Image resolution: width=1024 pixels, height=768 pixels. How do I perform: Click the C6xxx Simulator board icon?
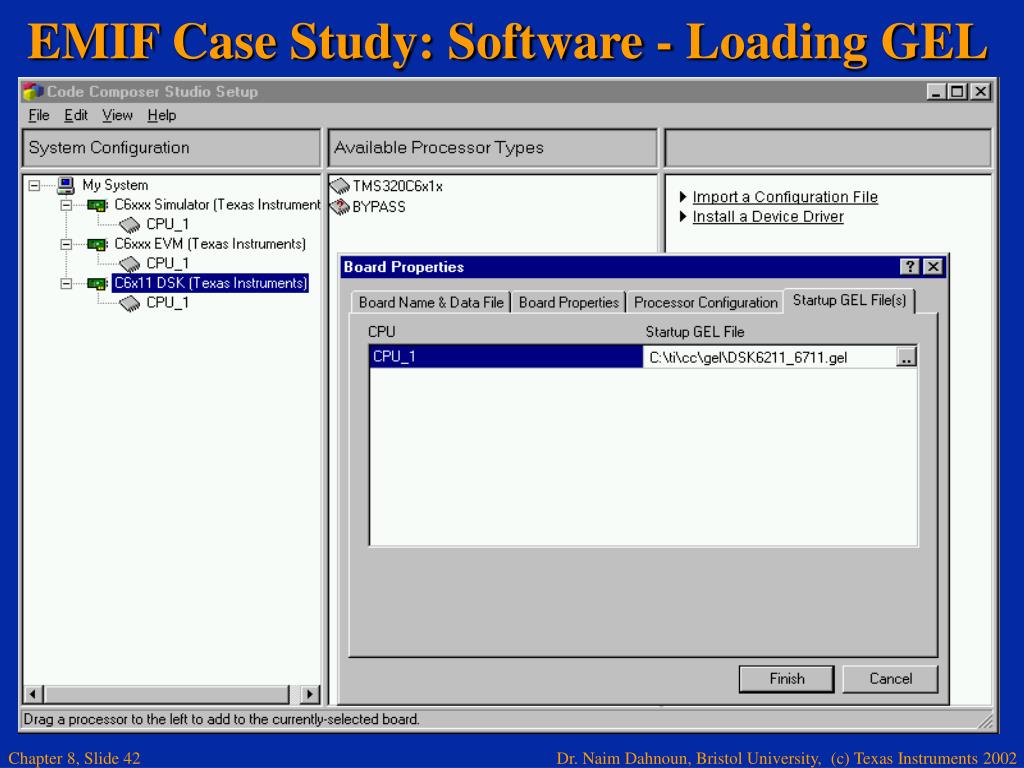click(x=97, y=205)
